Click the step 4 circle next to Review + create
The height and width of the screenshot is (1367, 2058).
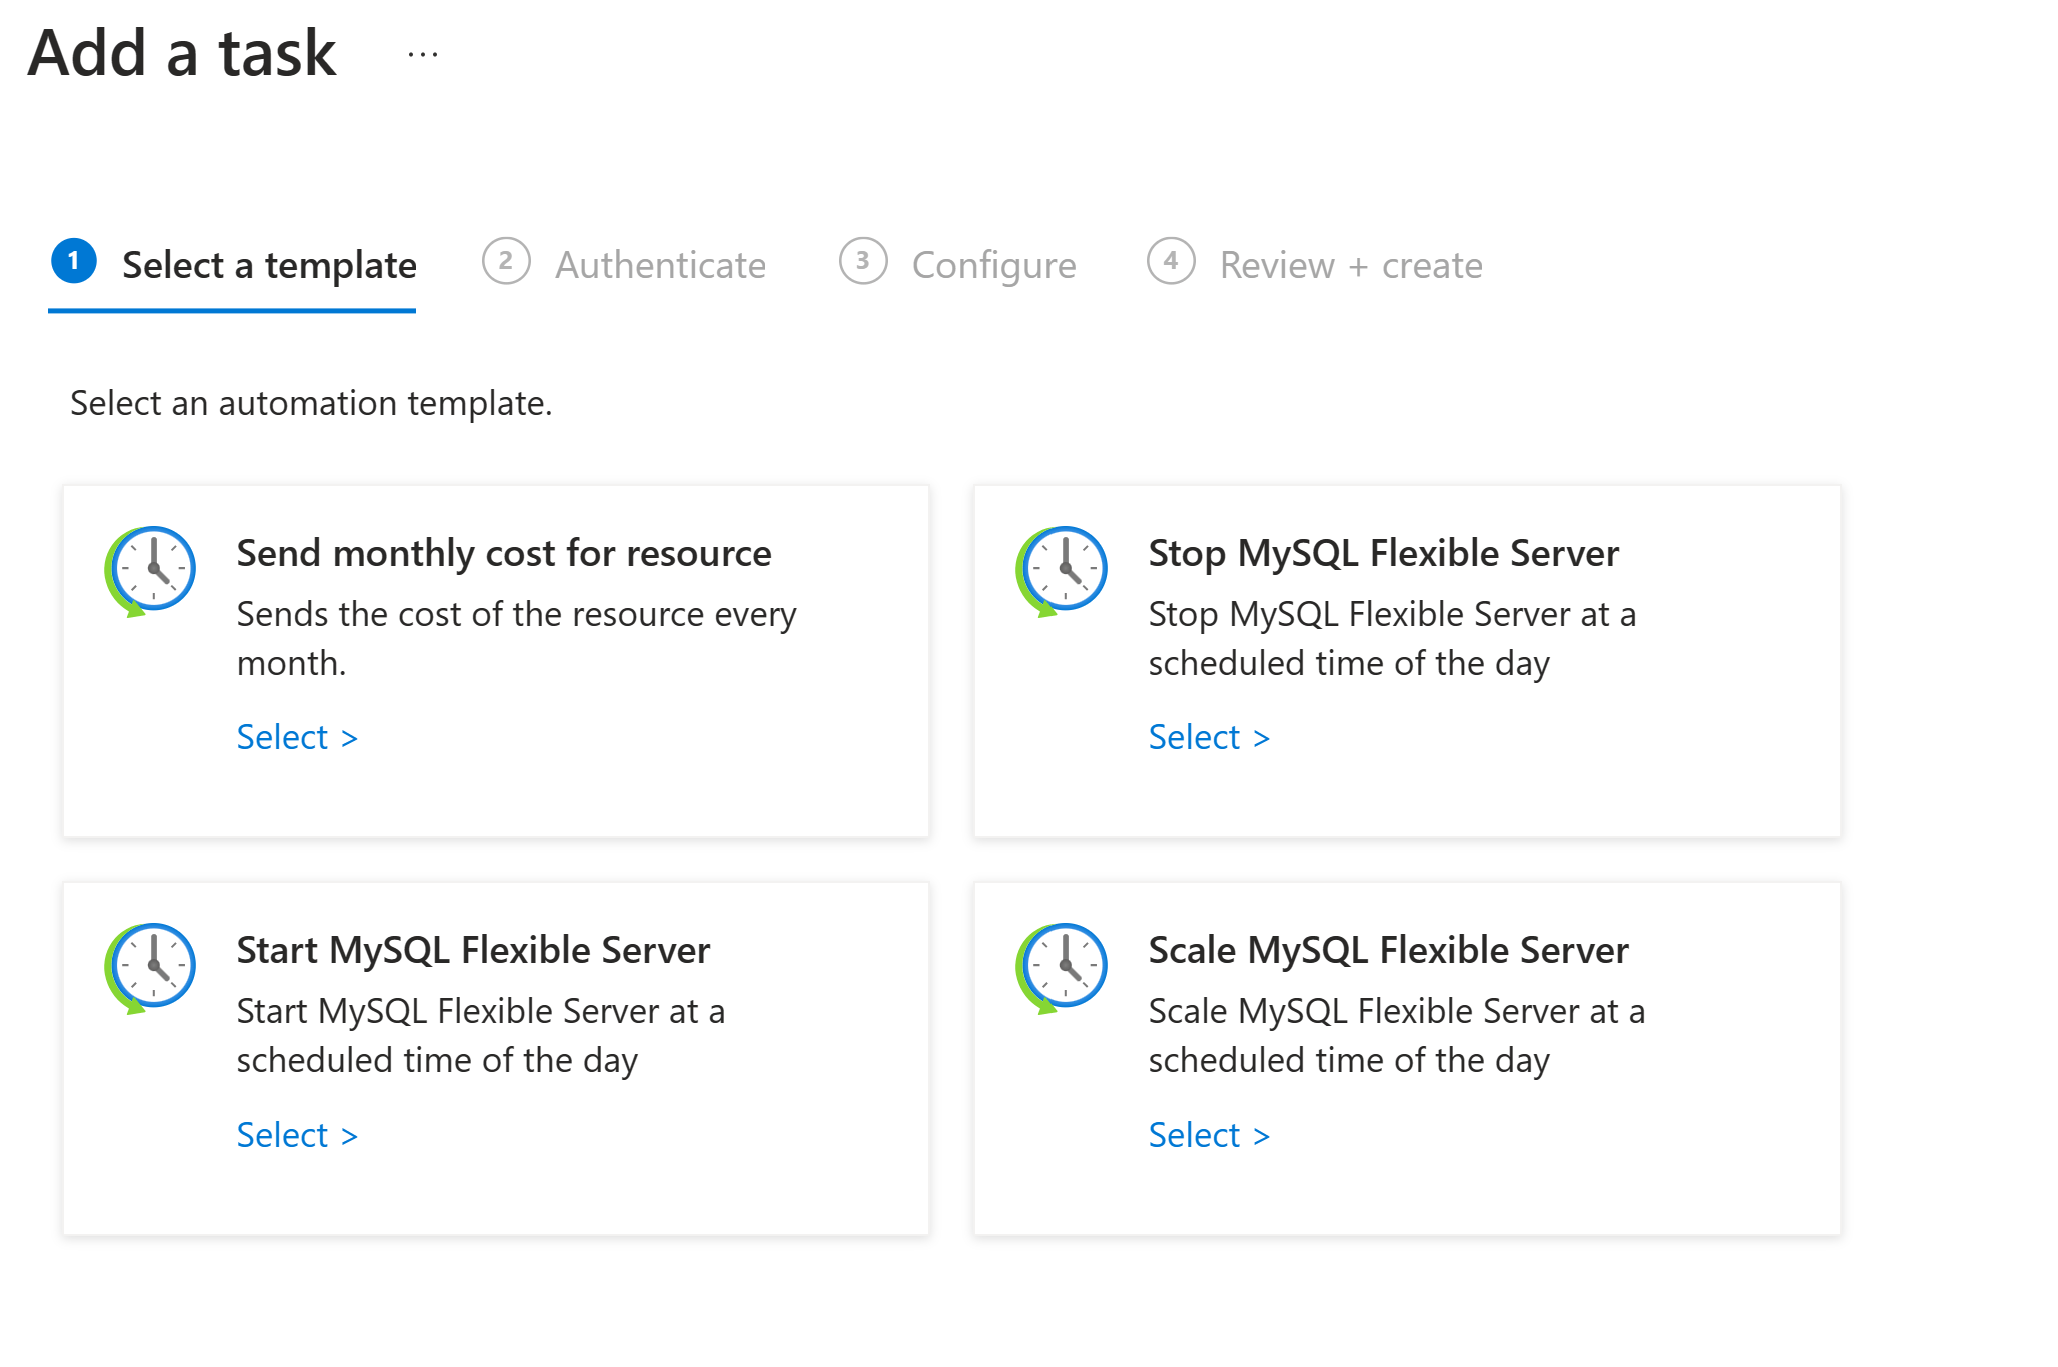(1170, 263)
